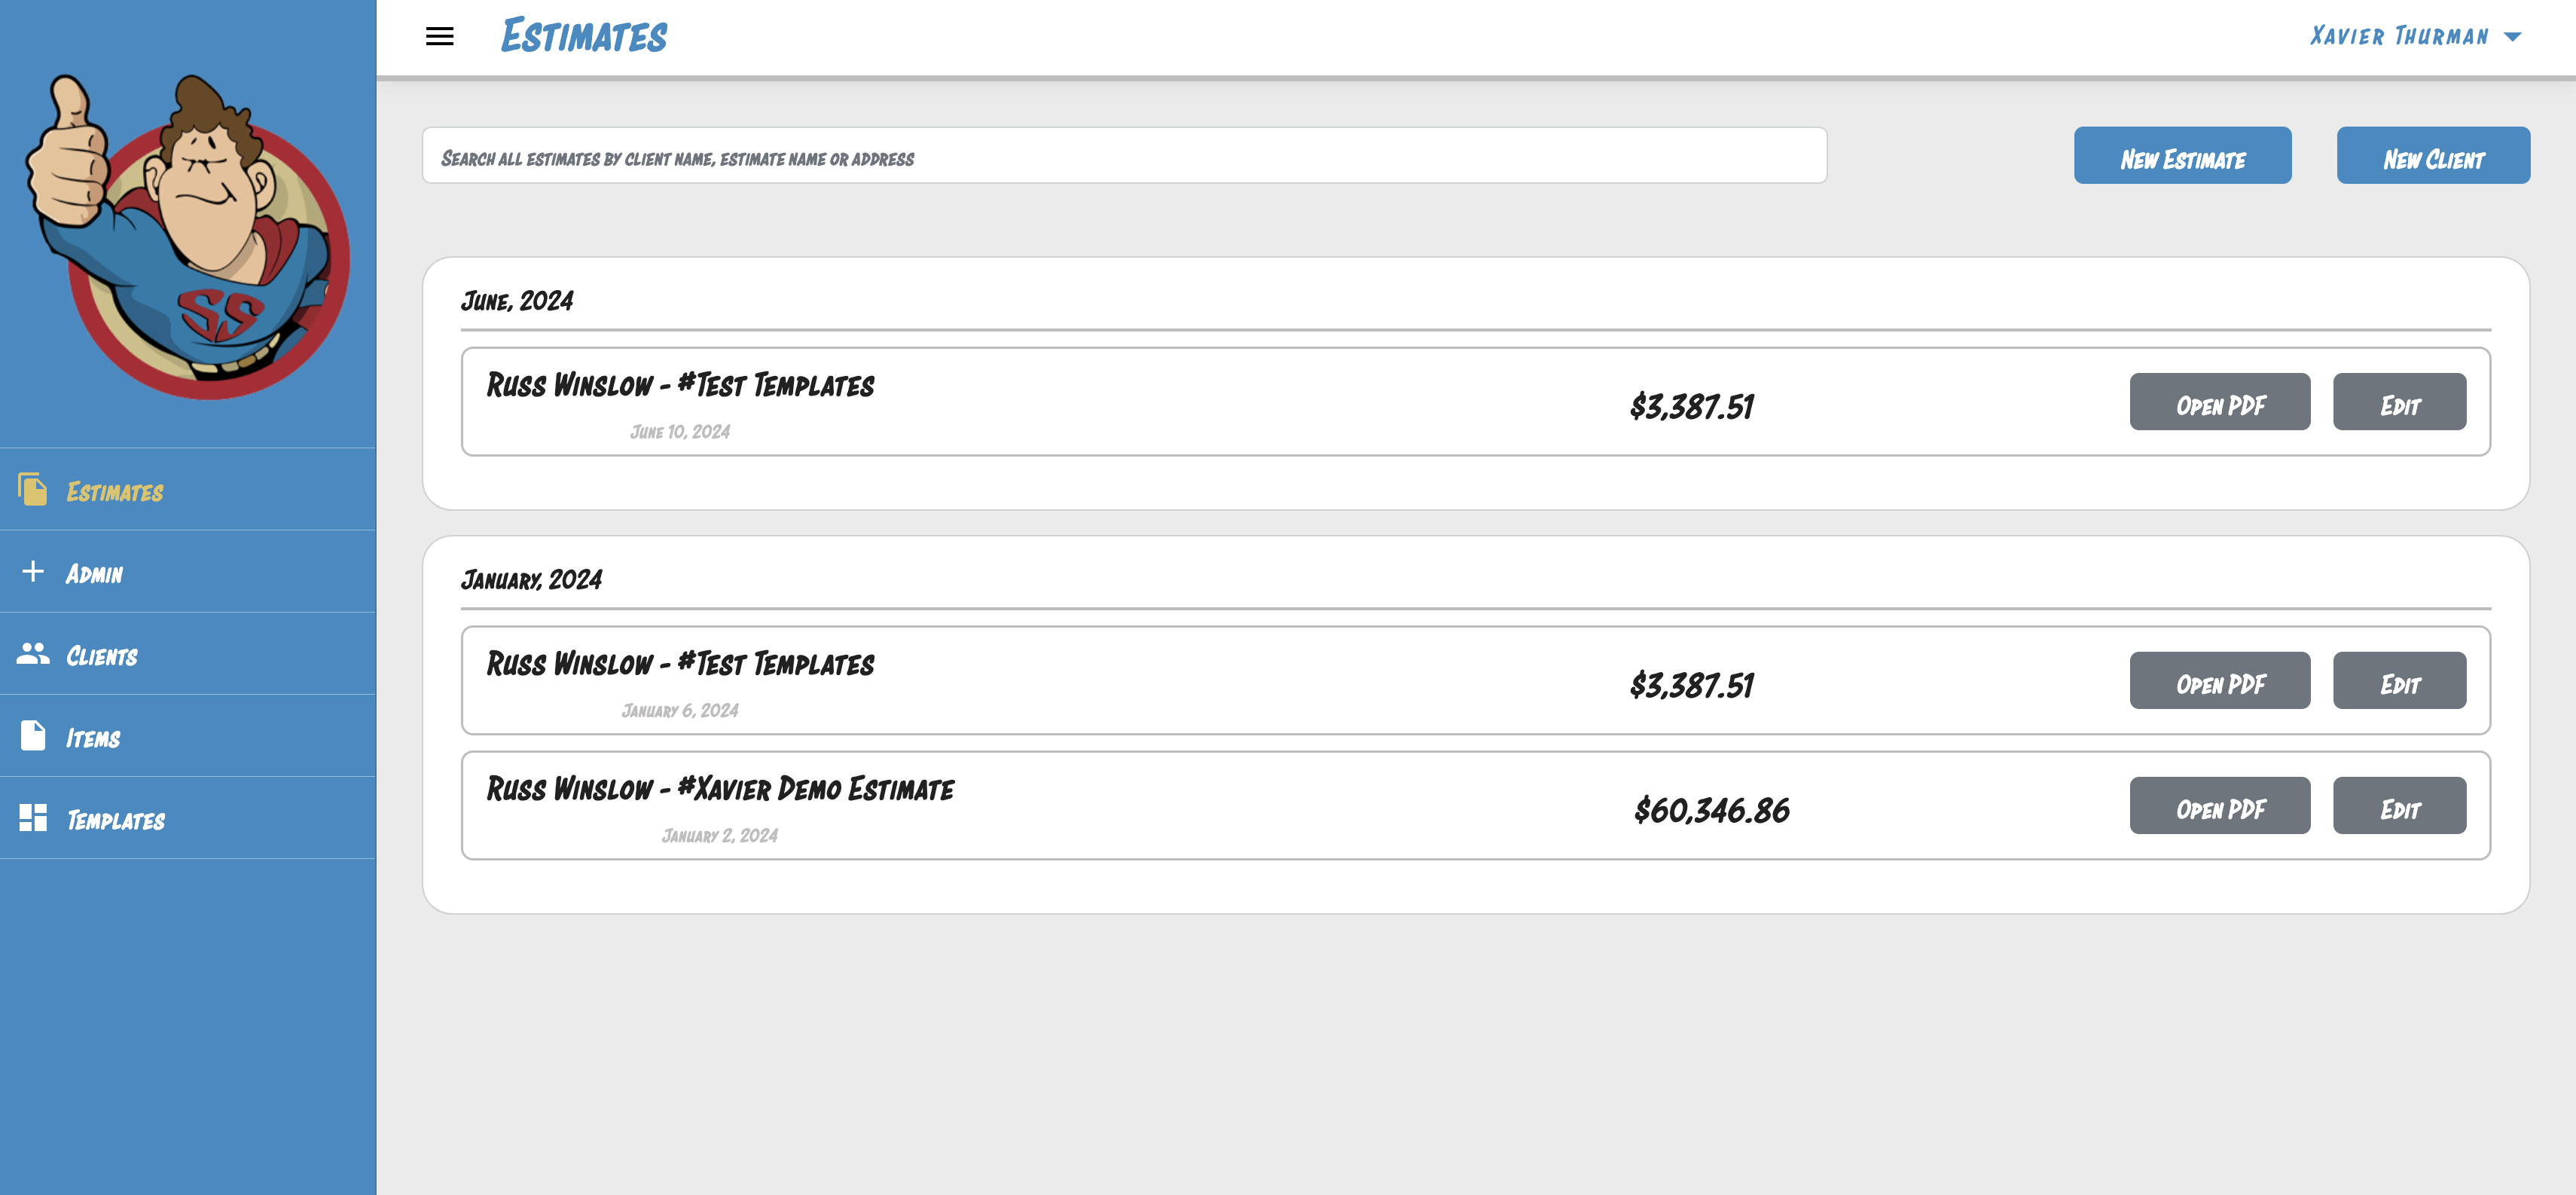Click the Admin plus icon

tap(32, 571)
